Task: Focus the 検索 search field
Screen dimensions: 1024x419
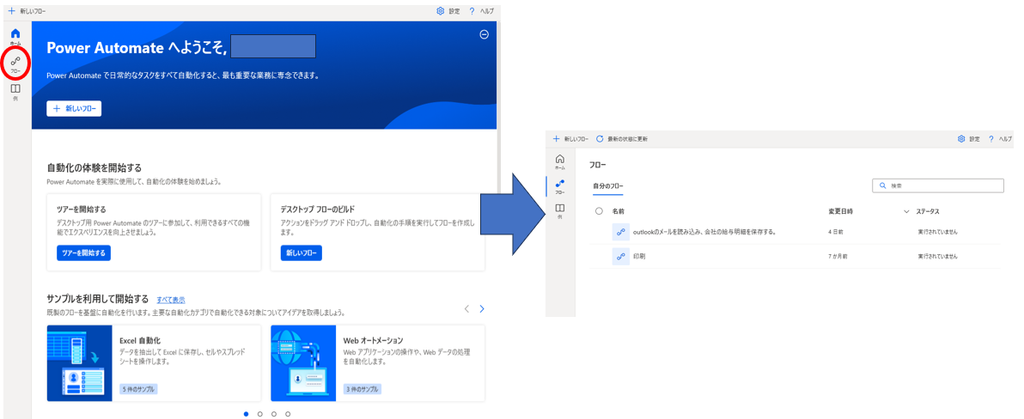Action: pos(938,186)
